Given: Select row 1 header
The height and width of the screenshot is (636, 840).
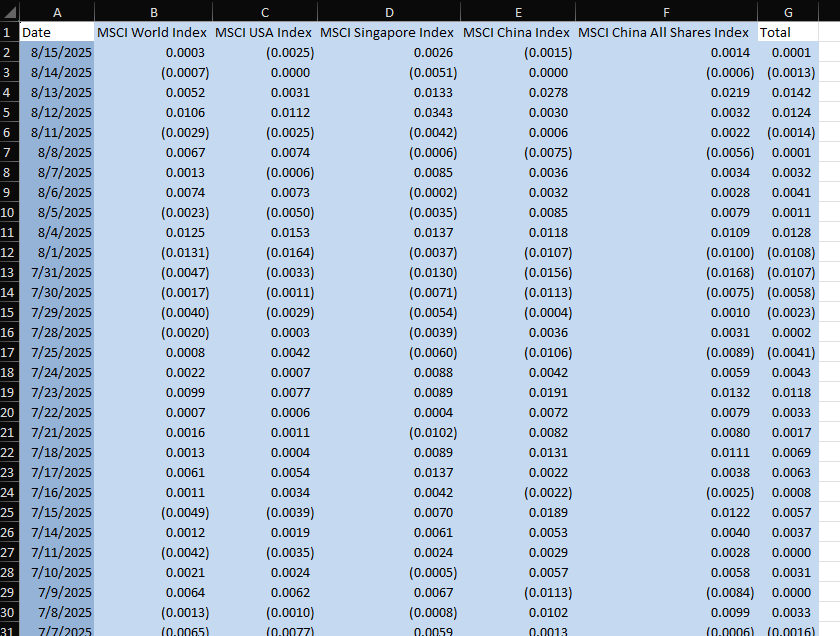Looking at the screenshot, I should pyautogui.click(x=9, y=32).
